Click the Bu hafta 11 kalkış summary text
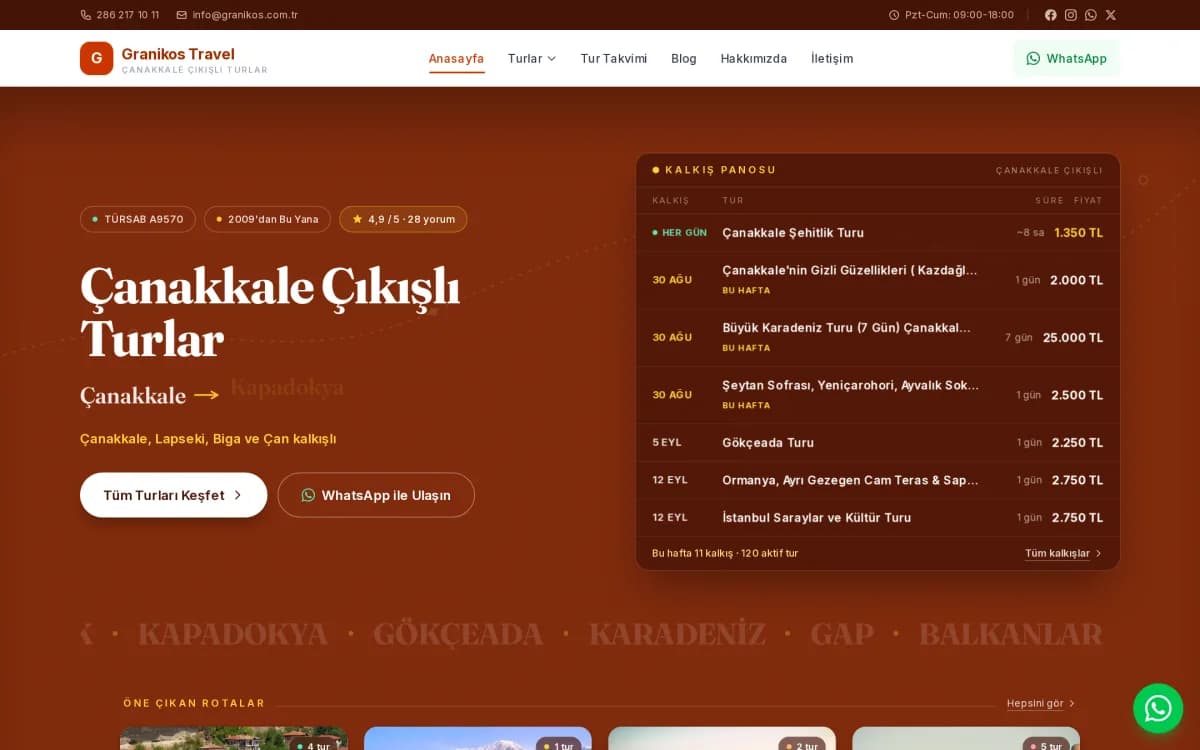The image size is (1200, 750). point(725,553)
